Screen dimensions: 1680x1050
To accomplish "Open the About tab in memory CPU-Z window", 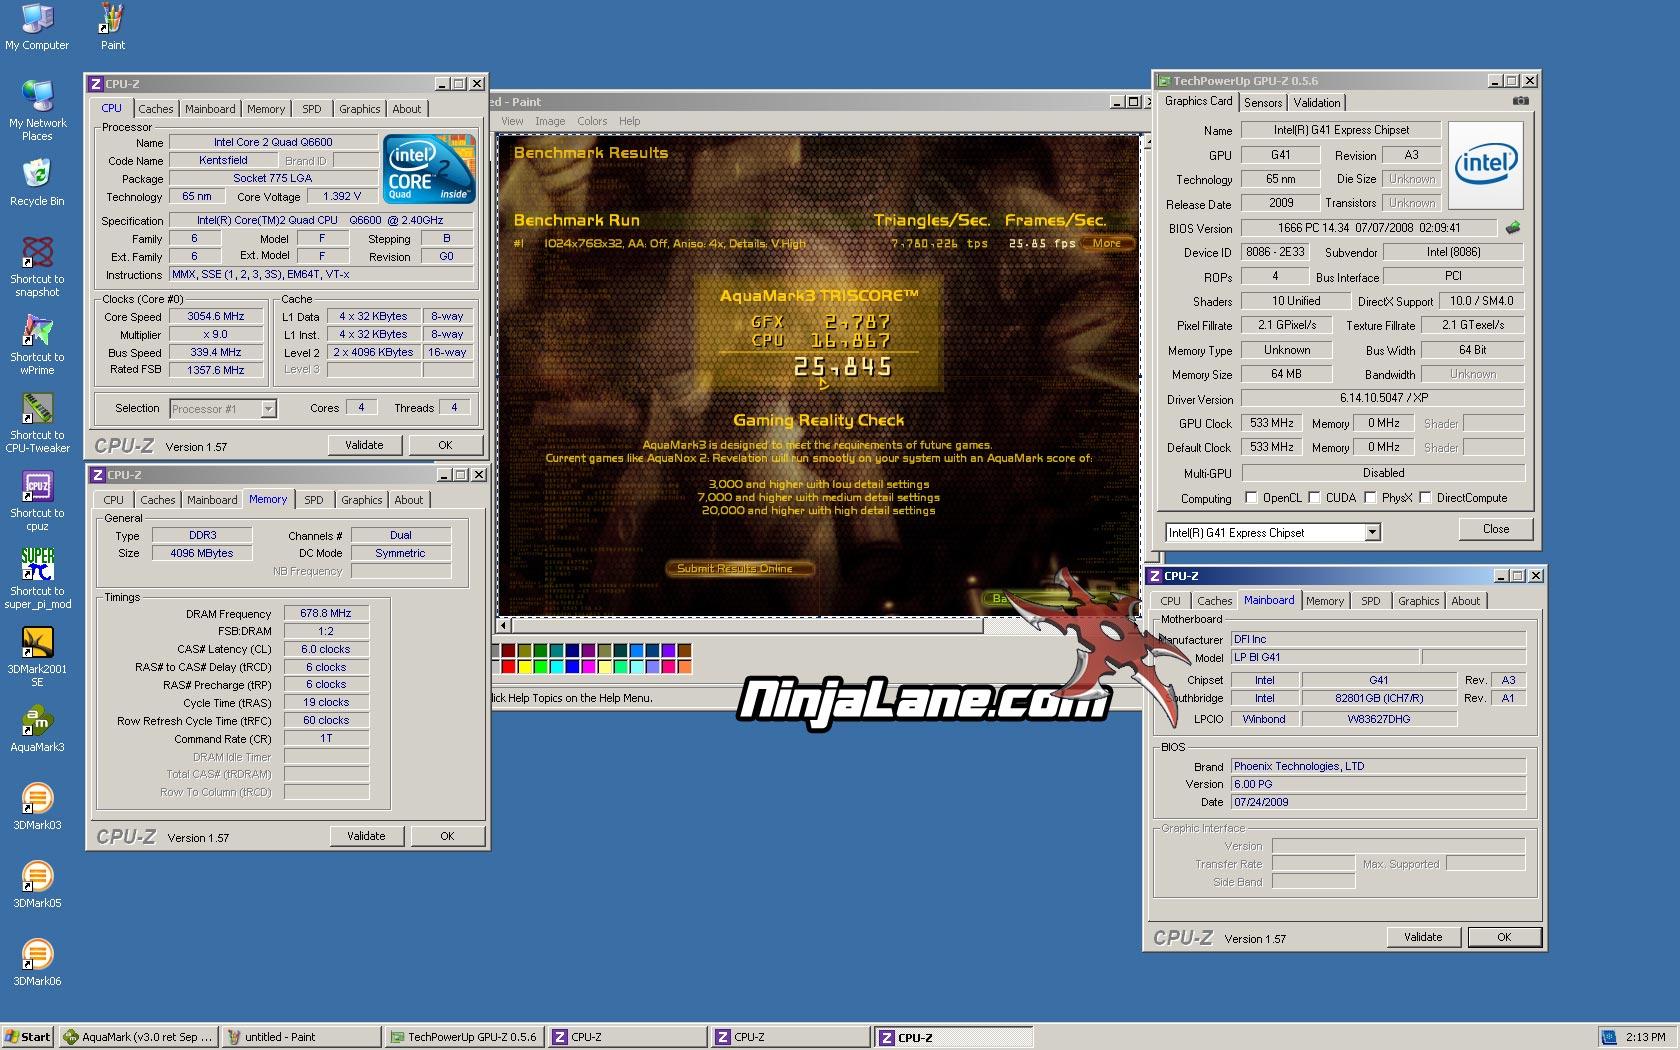I will (408, 500).
